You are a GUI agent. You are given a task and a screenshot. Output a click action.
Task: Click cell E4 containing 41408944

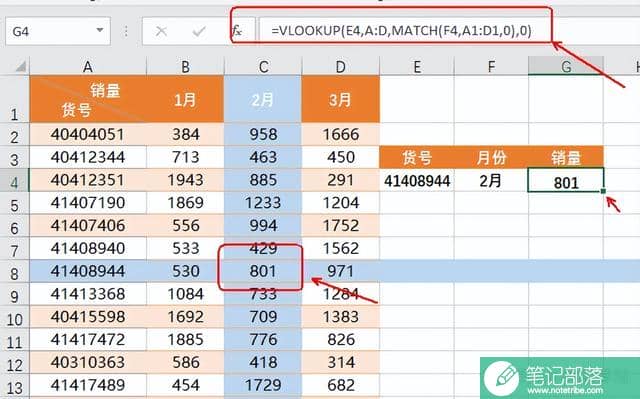click(417, 180)
